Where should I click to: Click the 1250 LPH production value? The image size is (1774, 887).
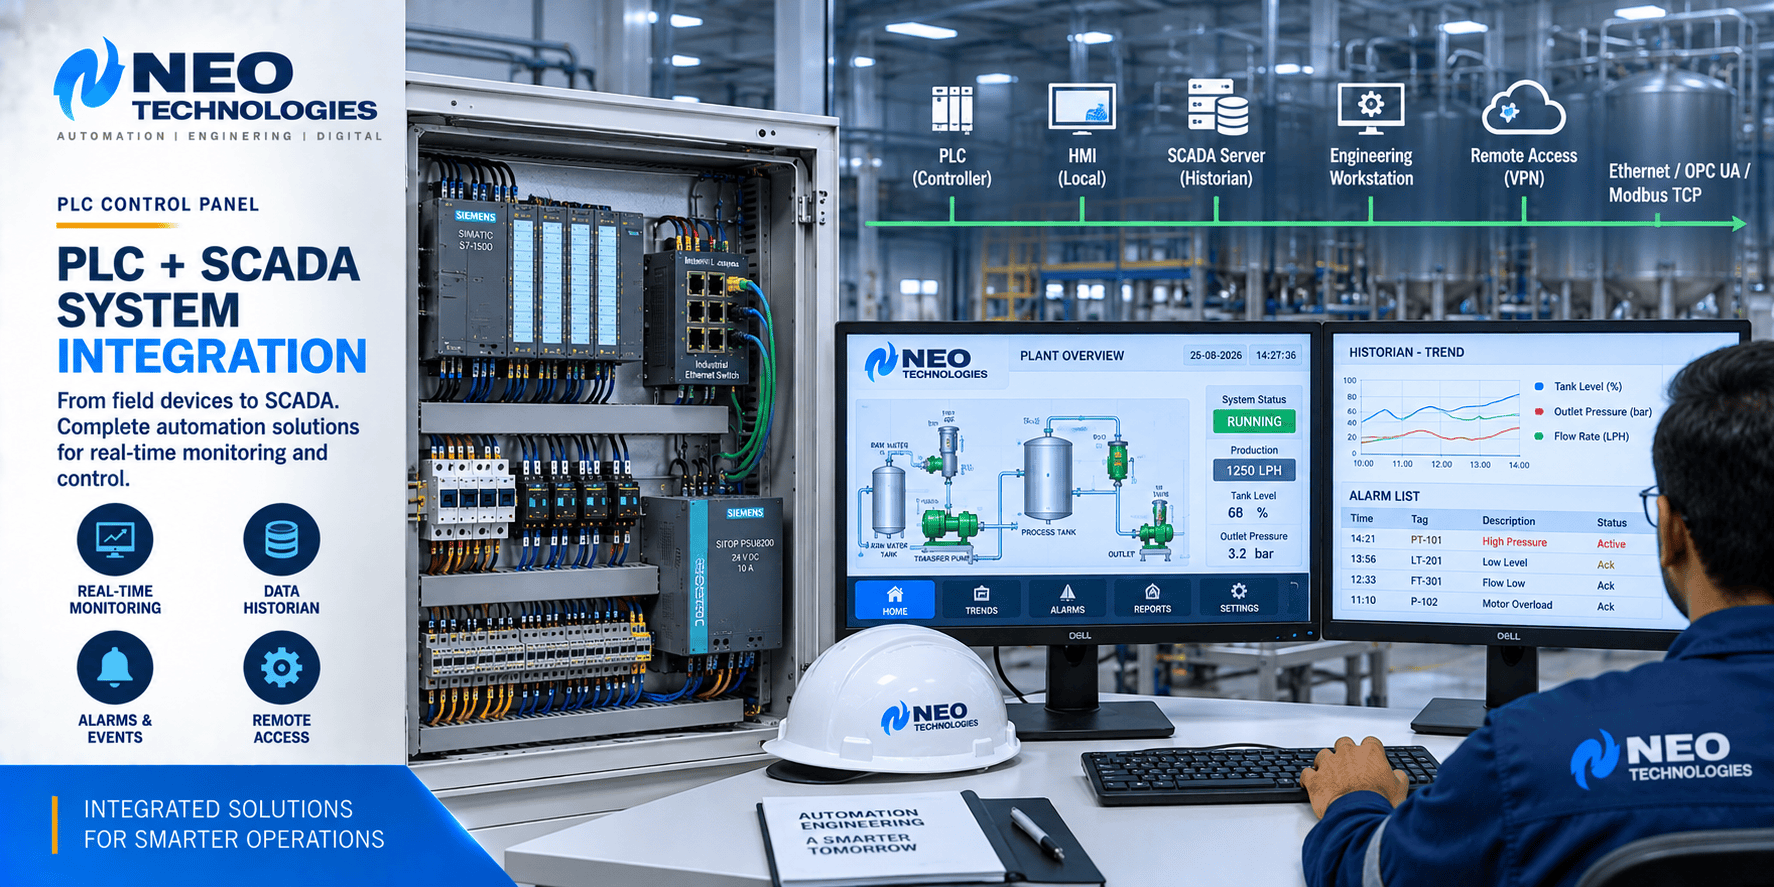click(x=1254, y=470)
